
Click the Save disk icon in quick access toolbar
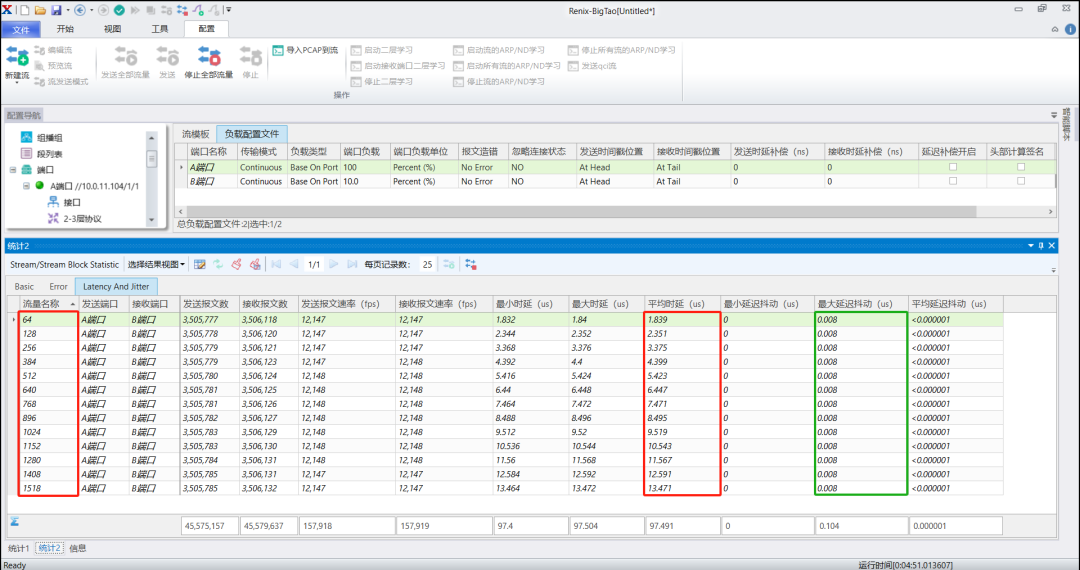(56, 10)
